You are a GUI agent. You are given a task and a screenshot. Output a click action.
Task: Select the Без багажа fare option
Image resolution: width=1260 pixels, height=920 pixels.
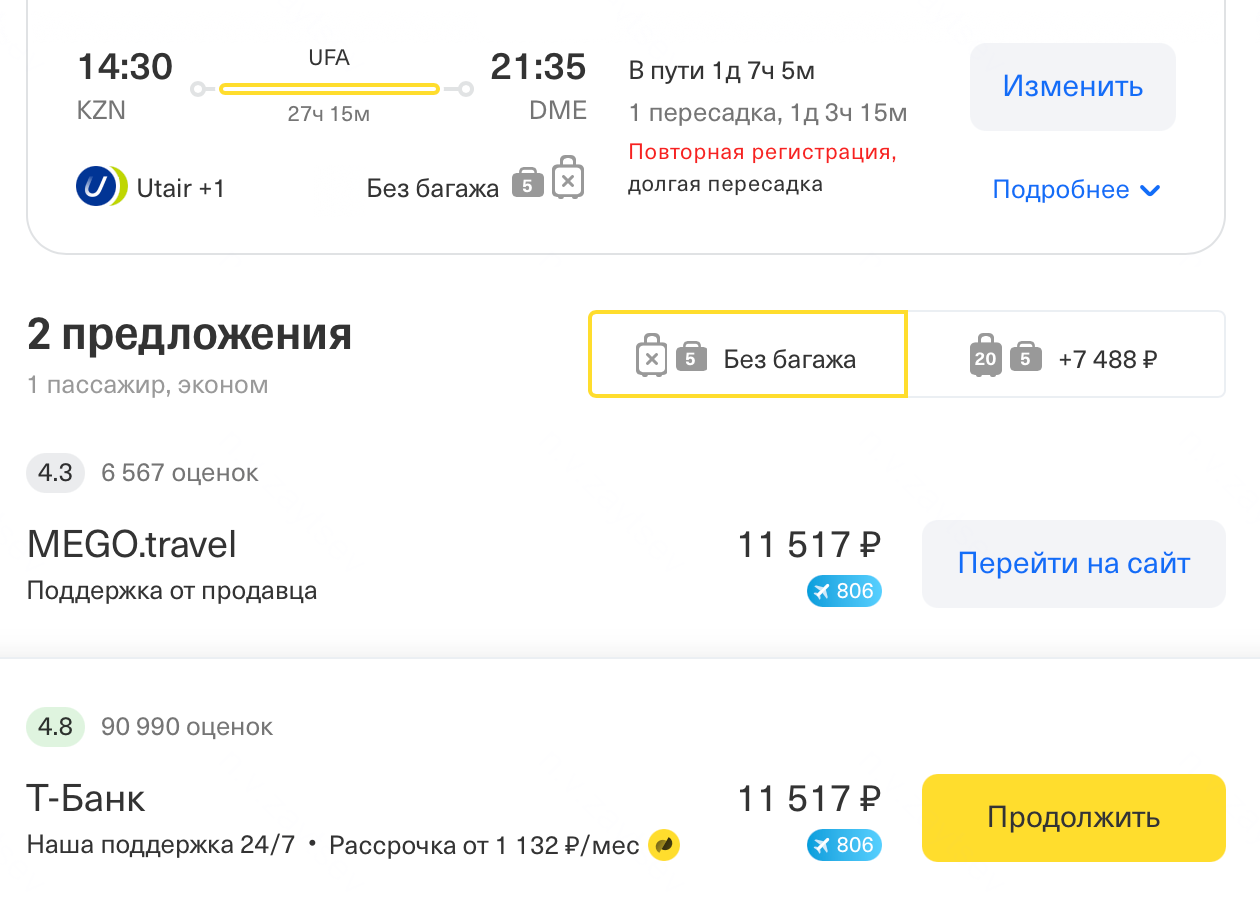[747, 354]
